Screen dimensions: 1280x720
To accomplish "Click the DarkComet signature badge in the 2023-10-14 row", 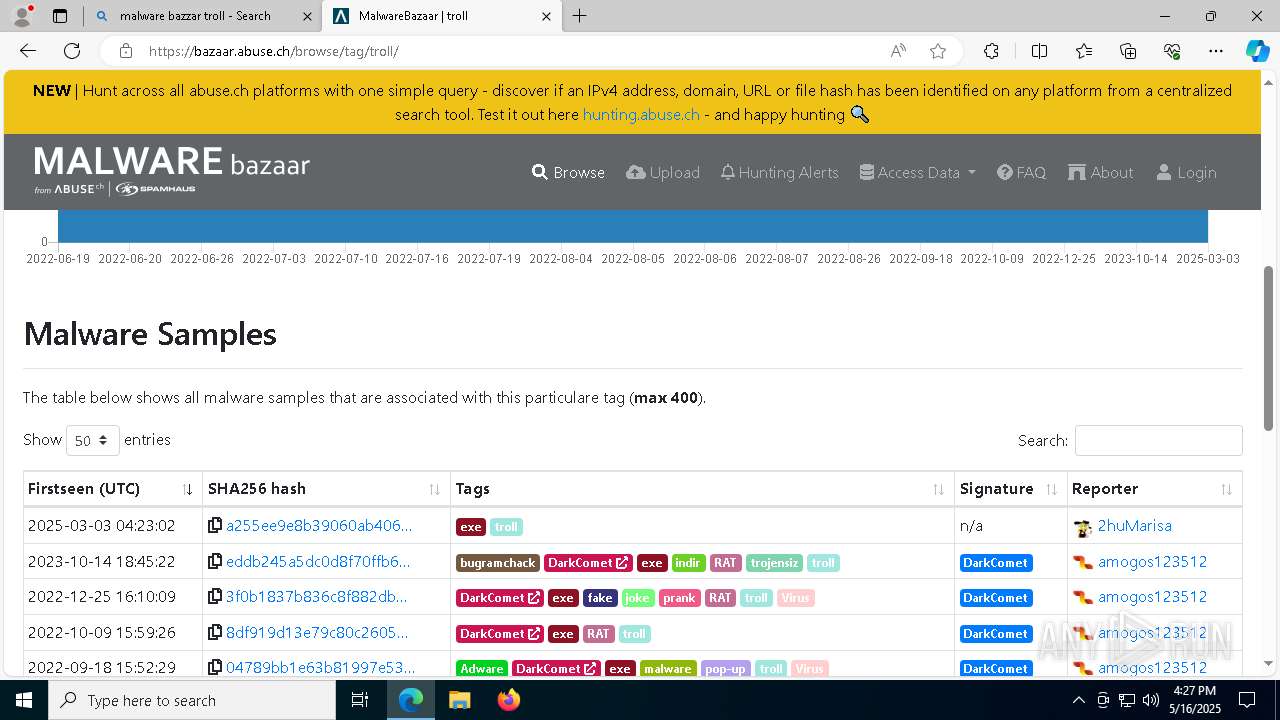I will pyautogui.click(x=996, y=562).
